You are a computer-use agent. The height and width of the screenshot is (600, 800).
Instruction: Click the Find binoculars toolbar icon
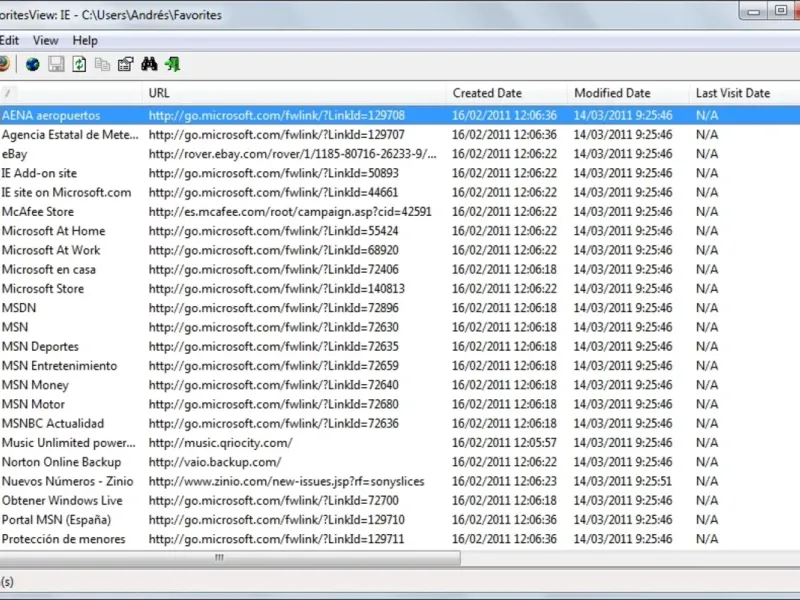[x=149, y=64]
